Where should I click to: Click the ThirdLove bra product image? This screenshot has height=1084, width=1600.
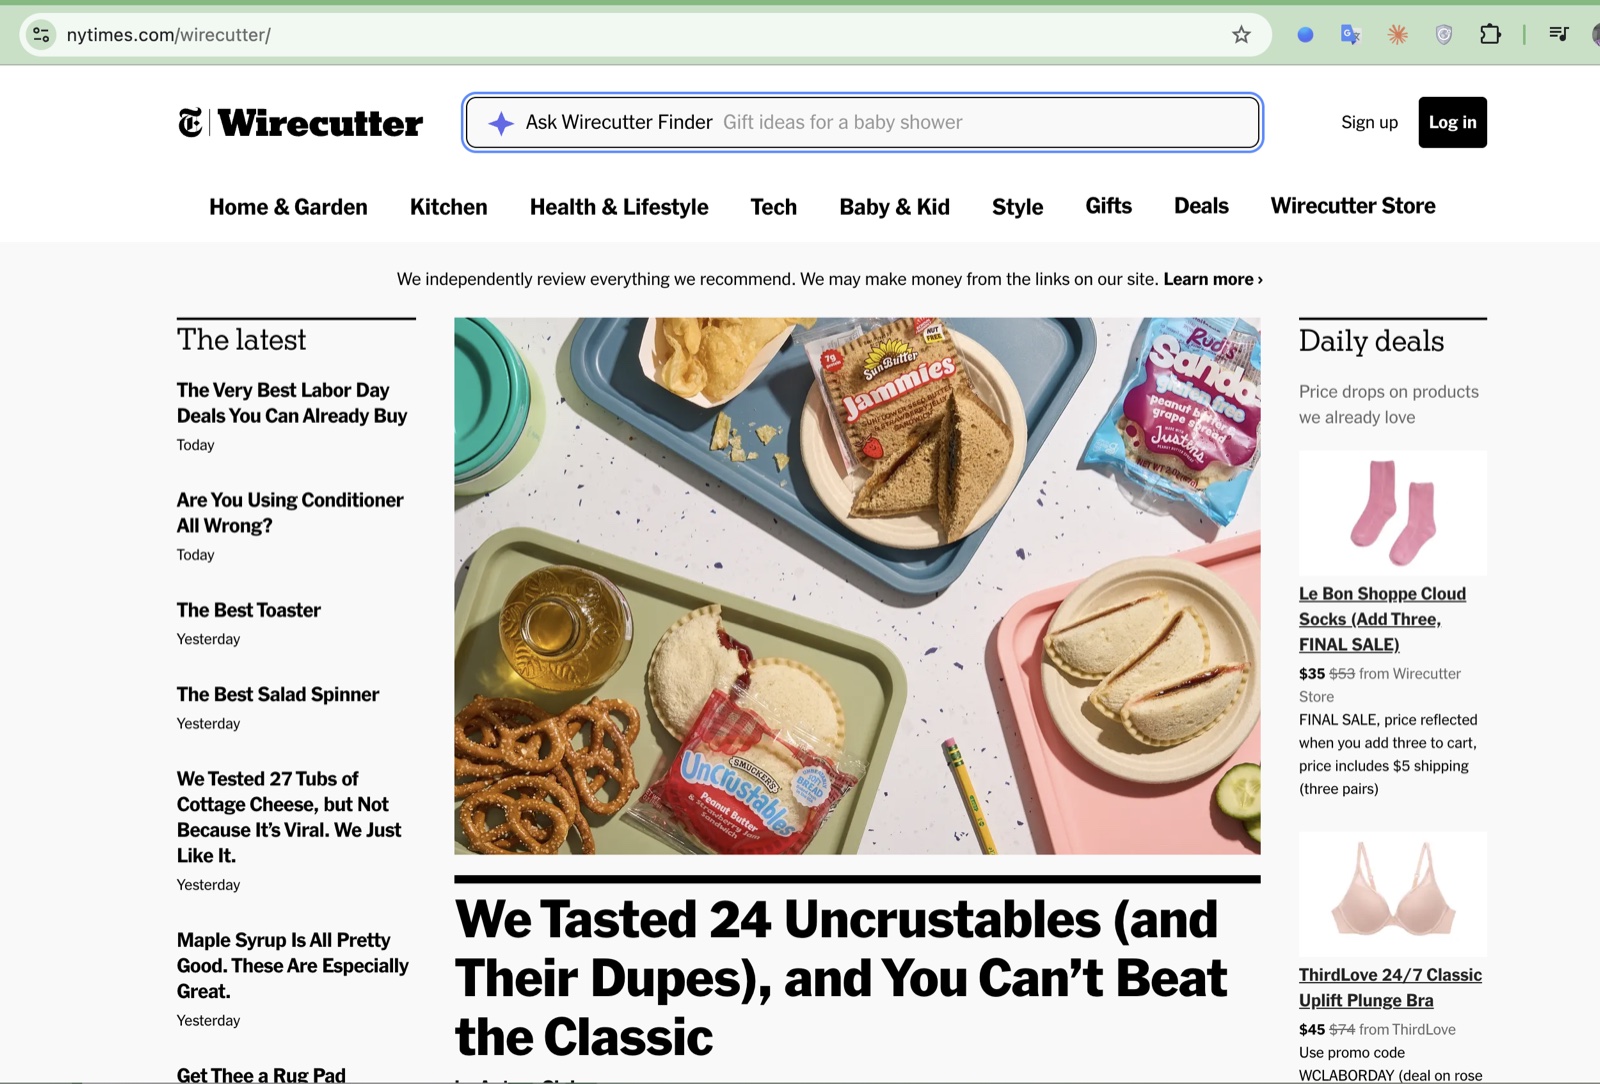[1393, 895]
